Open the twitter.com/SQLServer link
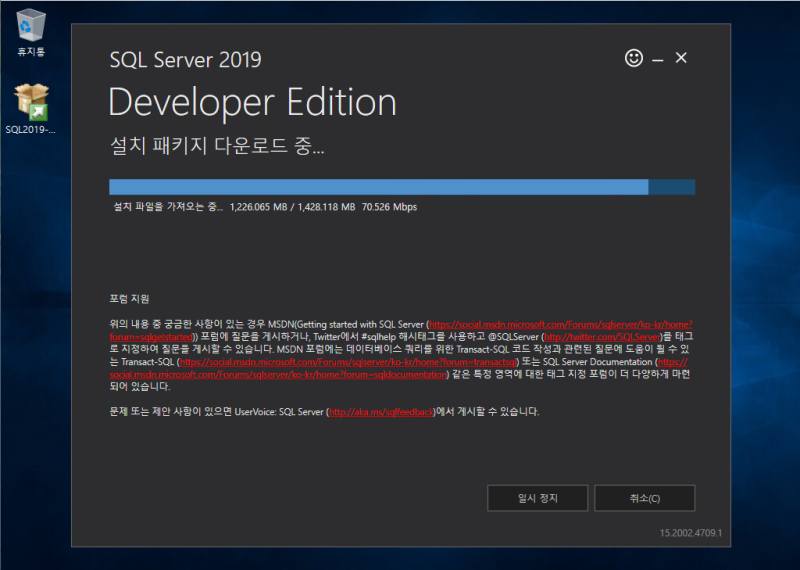The image size is (800, 570). click(x=603, y=337)
